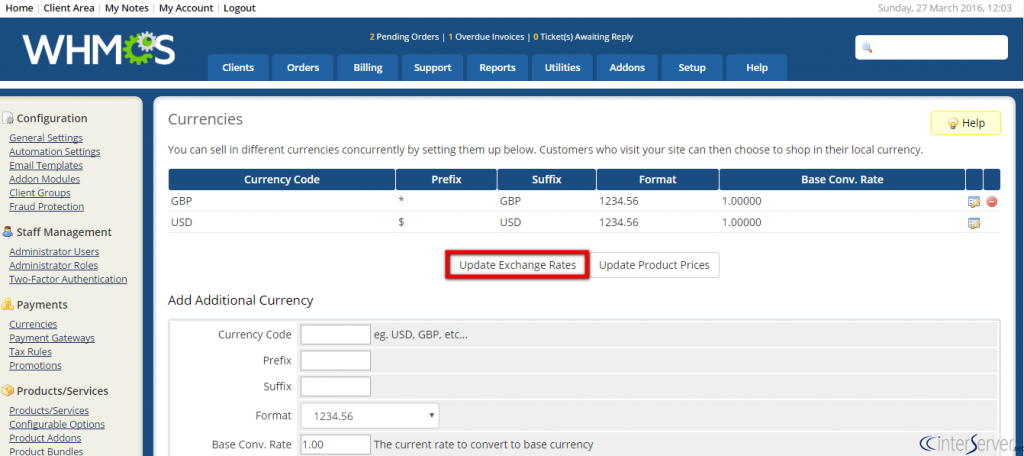
Task: Click the WHMCS logo
Action: coord(99,49)
